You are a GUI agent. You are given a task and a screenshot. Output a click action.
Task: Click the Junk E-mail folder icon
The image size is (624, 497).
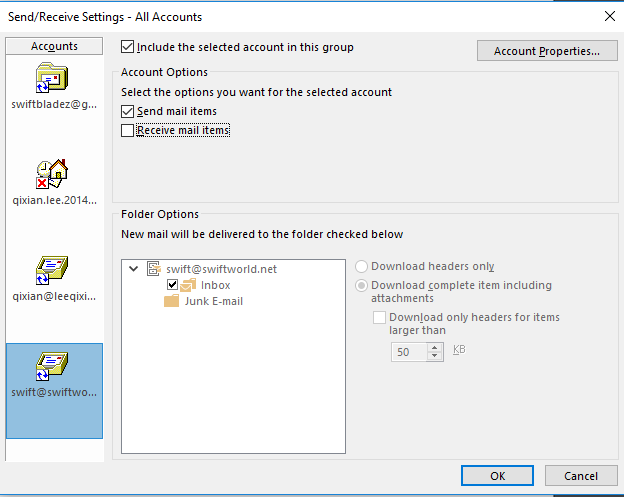(172, 301)
